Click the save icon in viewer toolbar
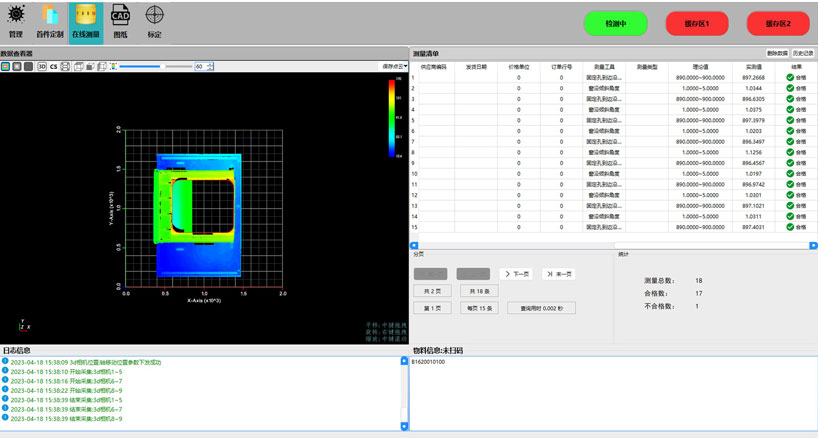Viewport: 818px width, 438px height. [x=65, y=66]
